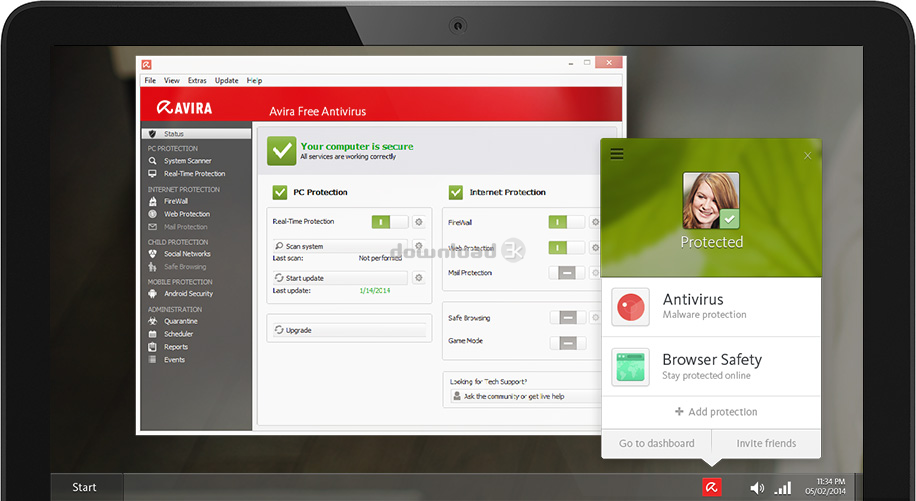
Task: Open the Extras menu
Action: click(197, 80)
